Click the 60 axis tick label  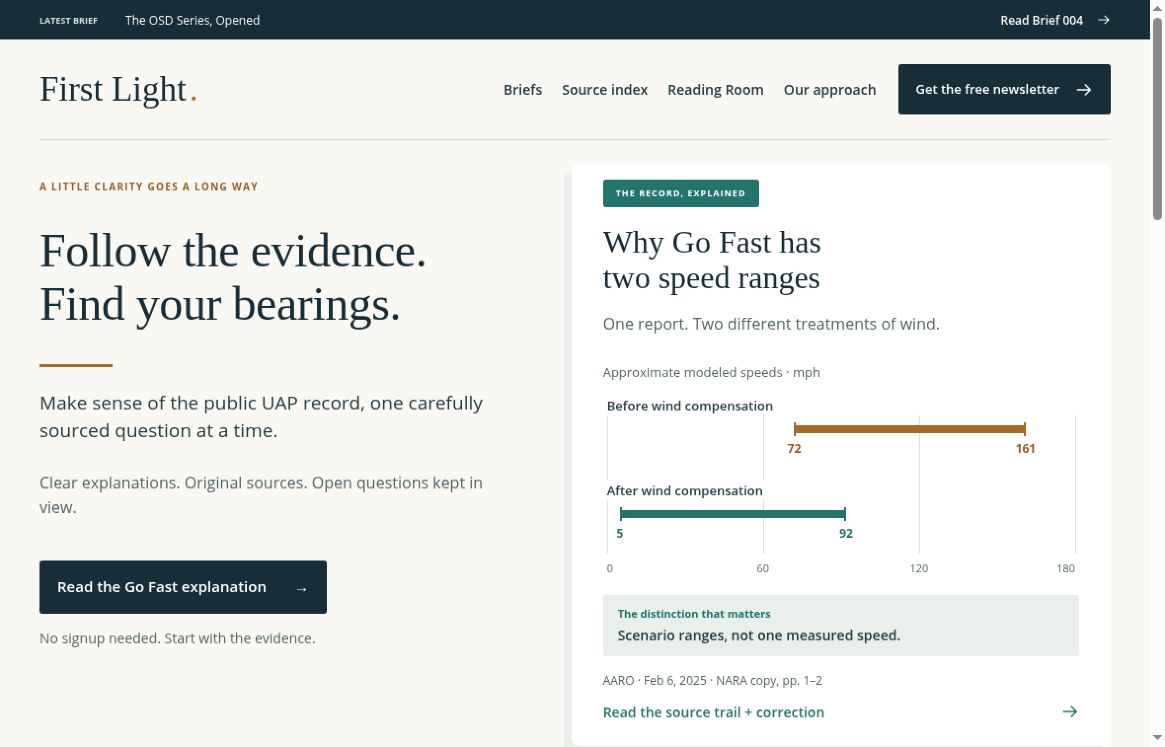click(762, 569)
